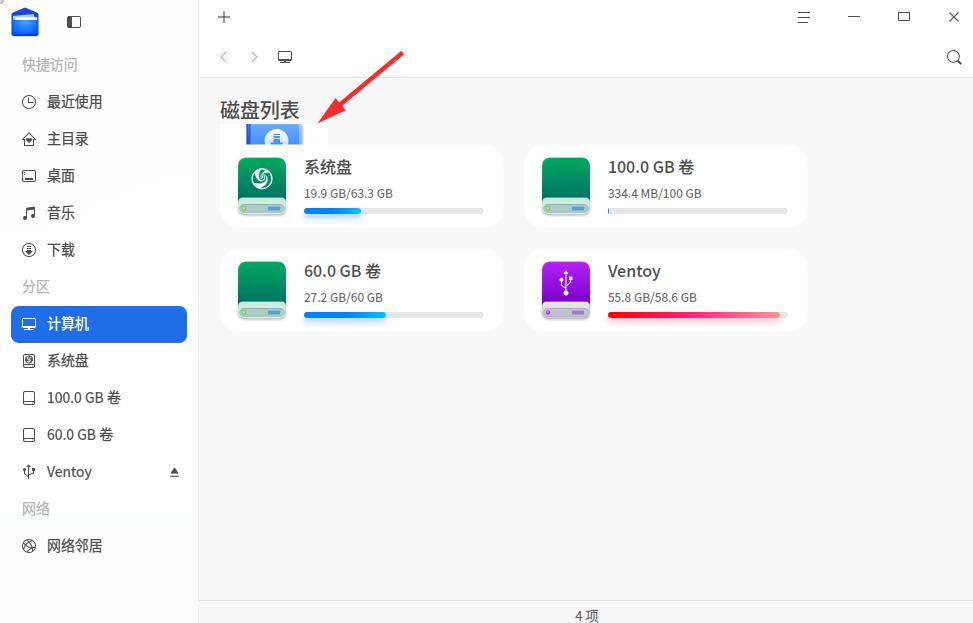Close the file manager window
The image size is (973, 623).
954,17
